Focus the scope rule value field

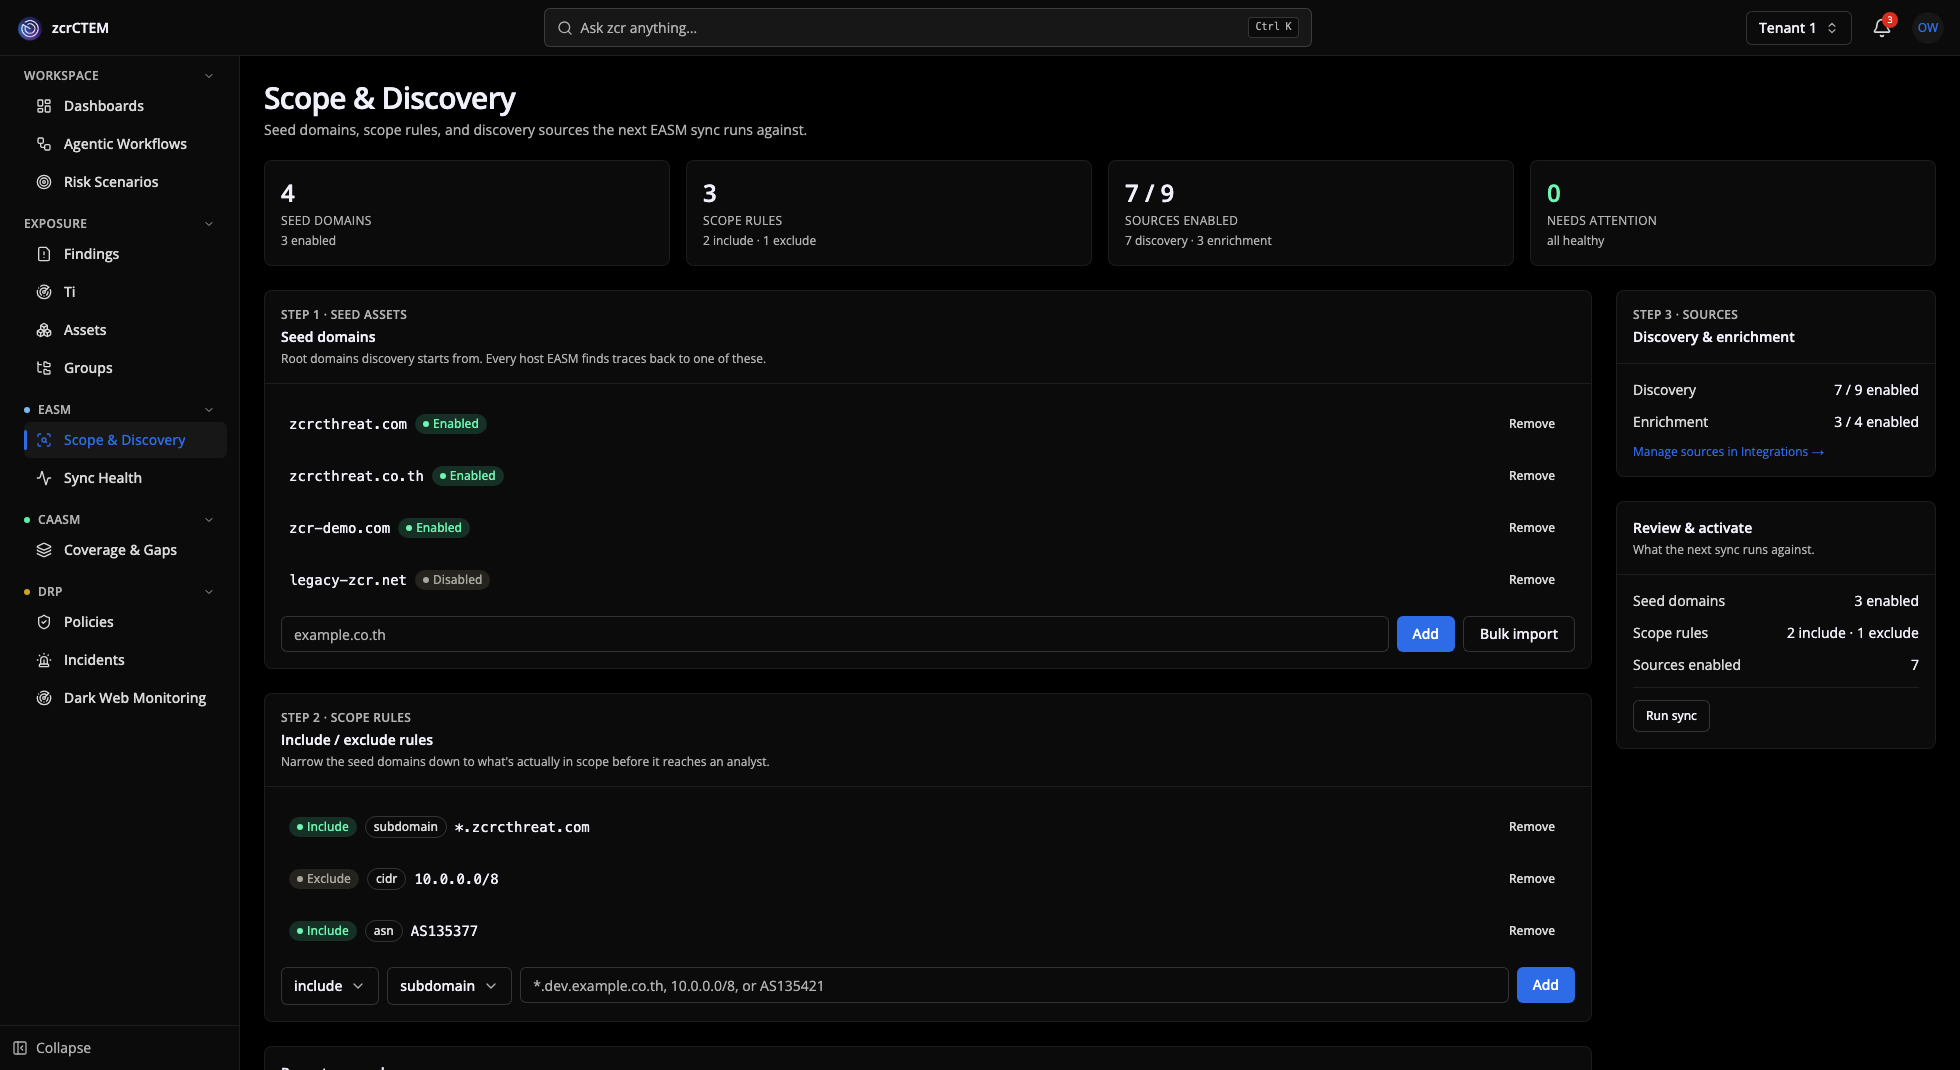point(1014,986)
